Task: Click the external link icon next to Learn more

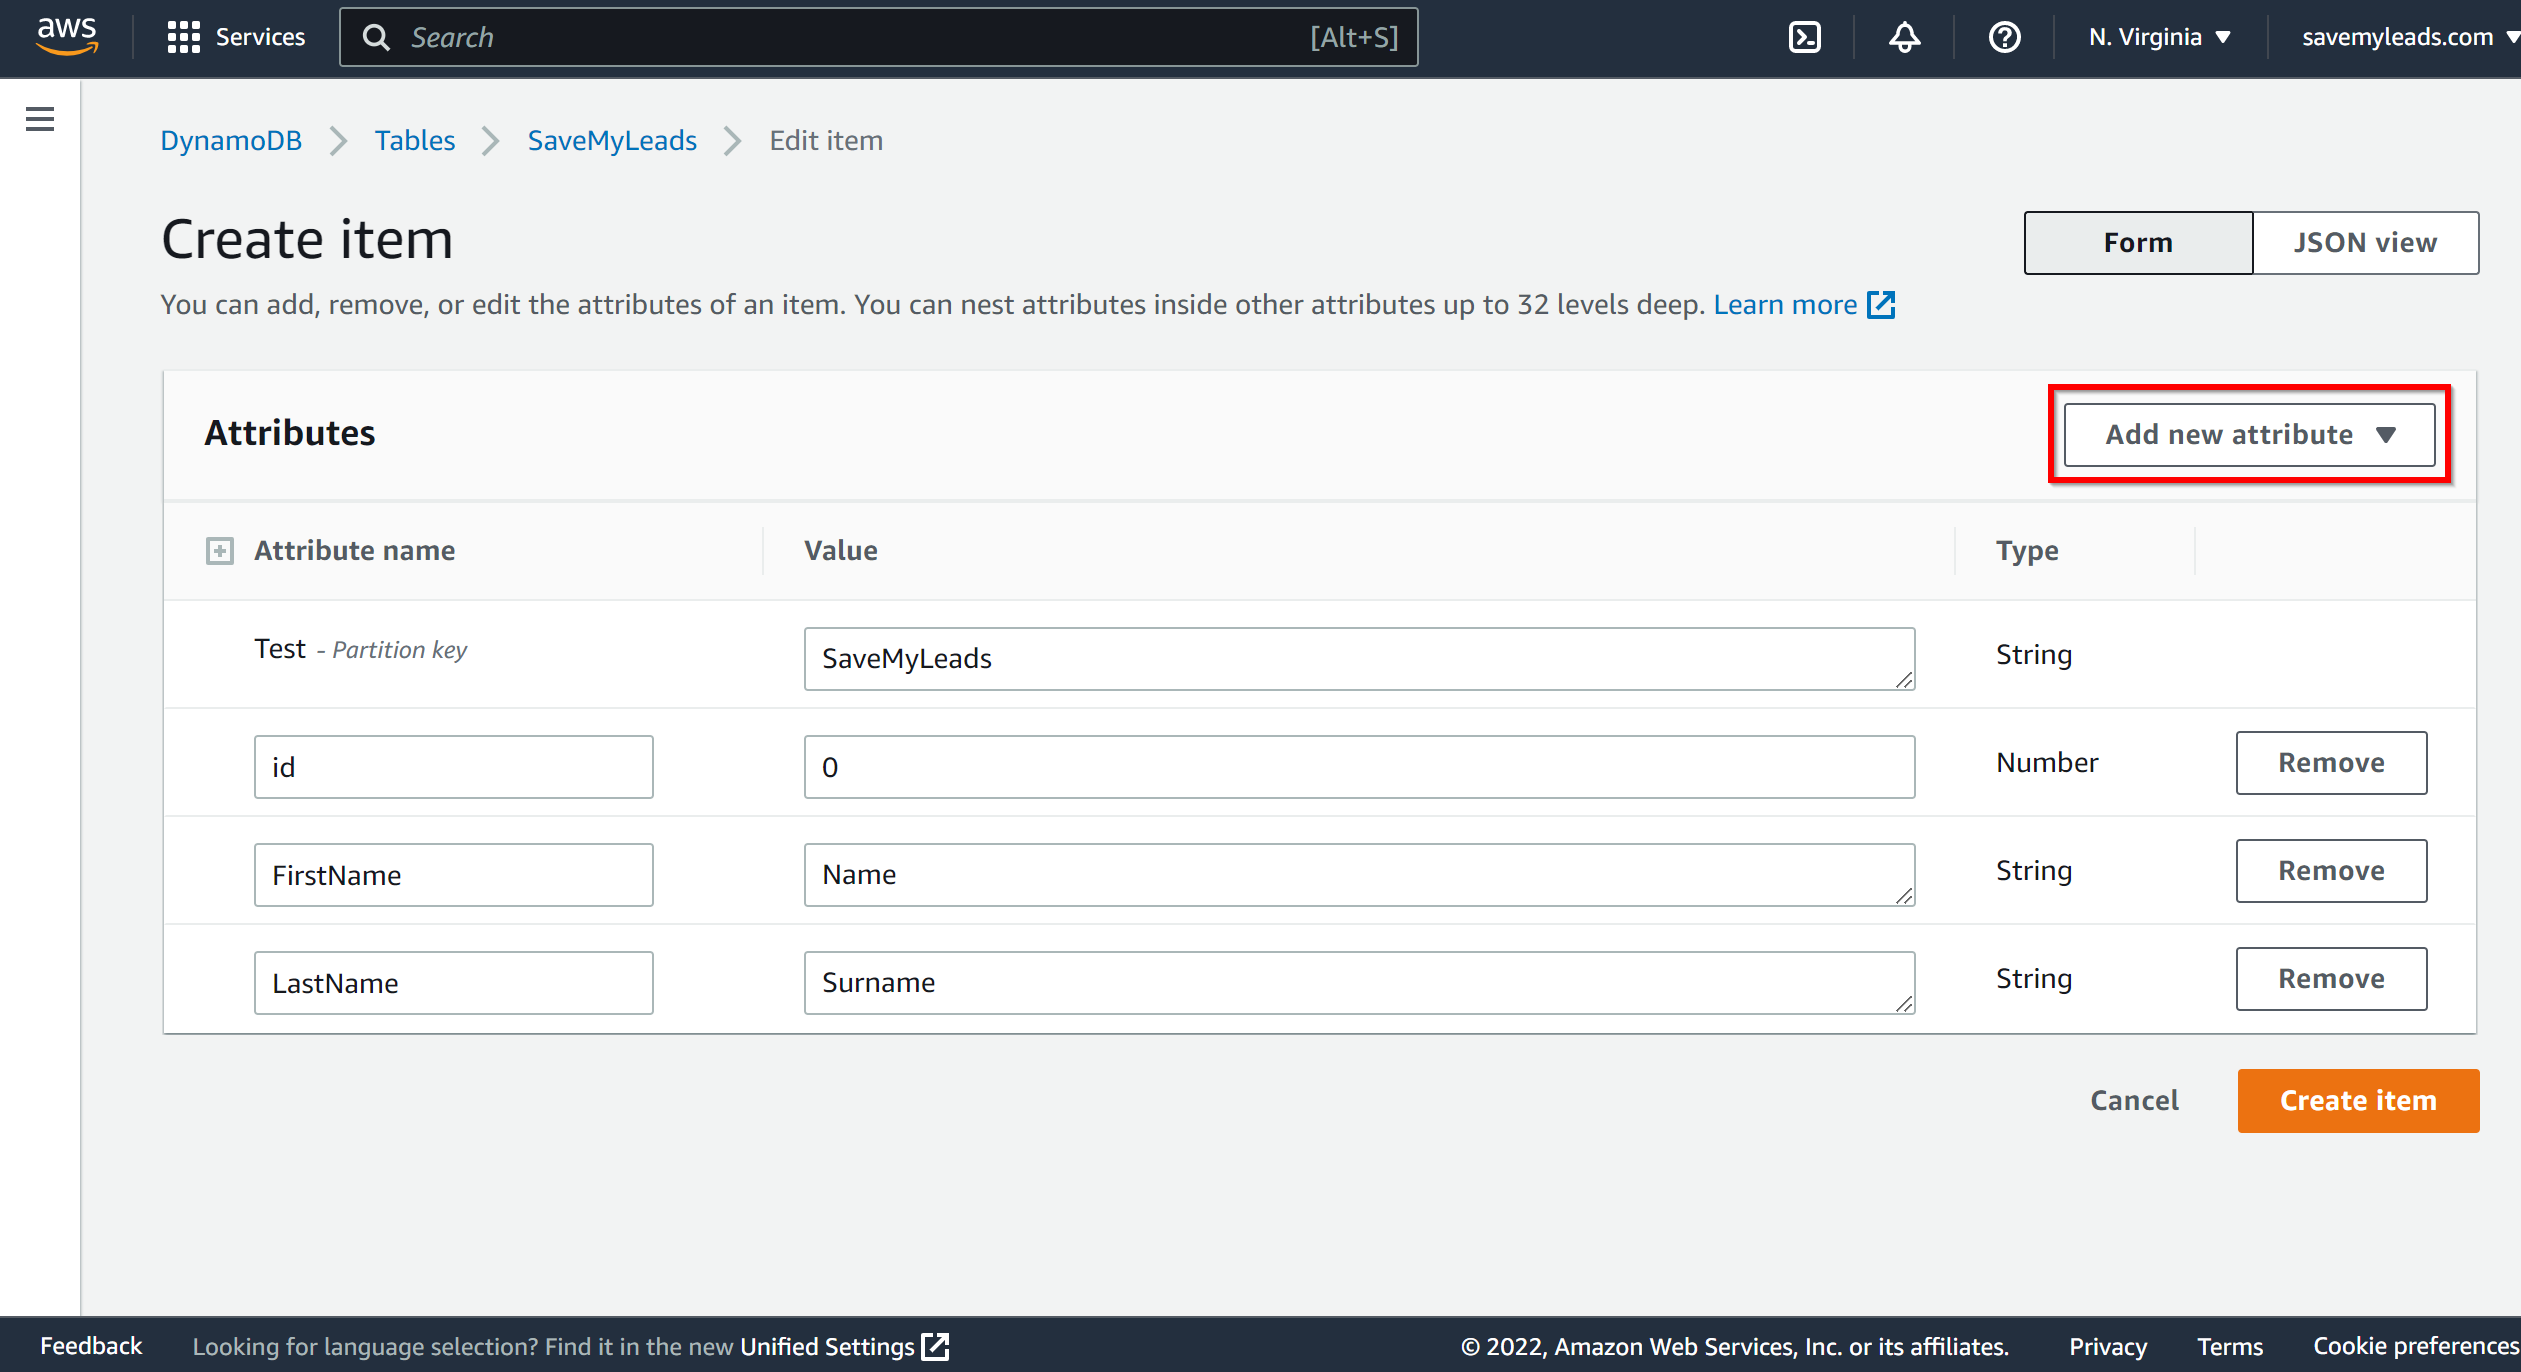Action: [x=1881, y=304]
